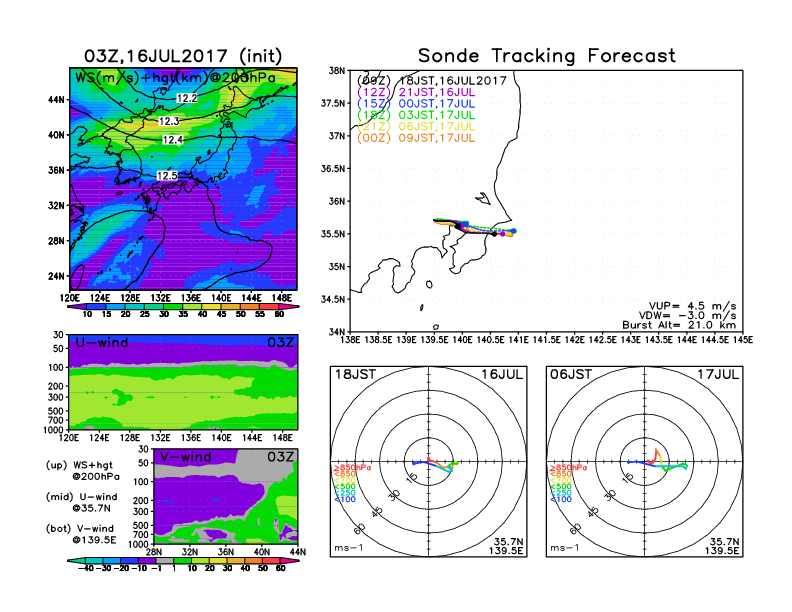Click the gray segment between -1 and 1 on the bottom color bar
792x612 pixels.
point(165,561)
